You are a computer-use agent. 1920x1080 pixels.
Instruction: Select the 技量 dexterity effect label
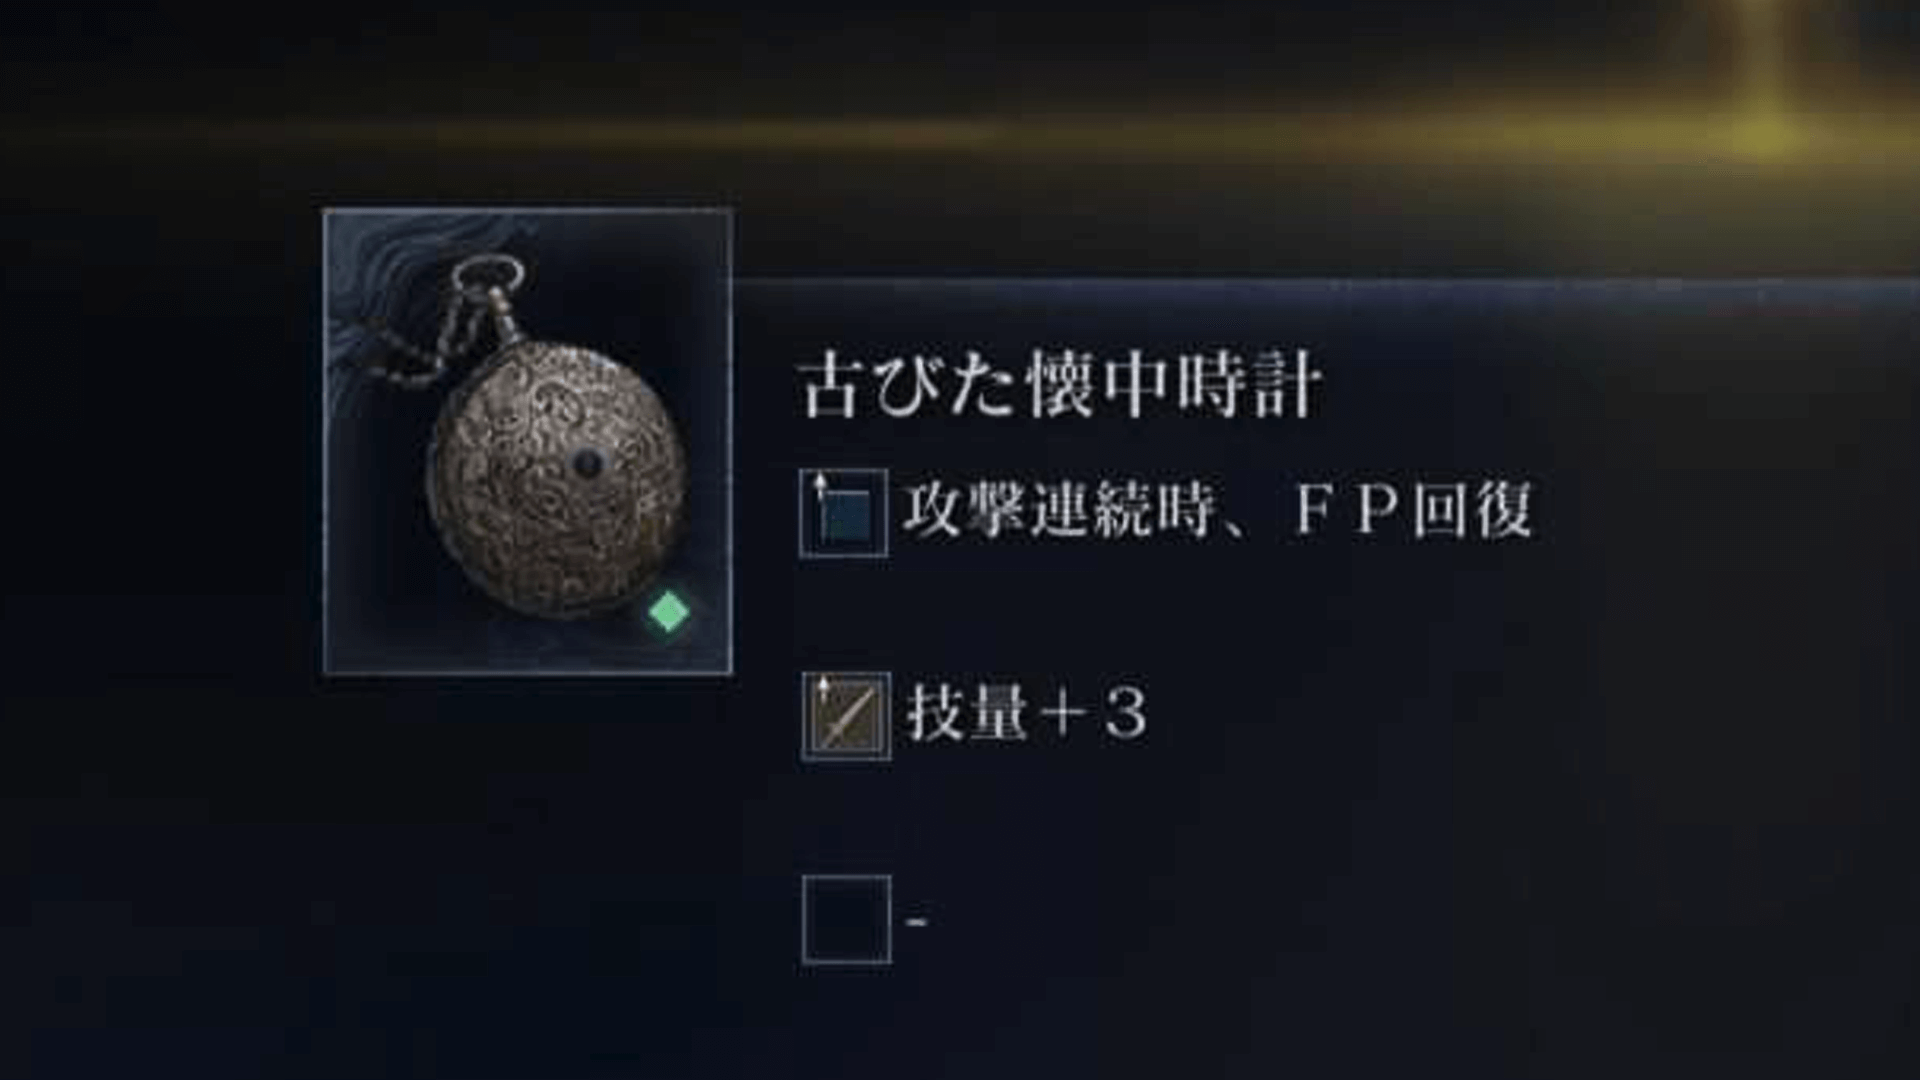pos(966,714)
